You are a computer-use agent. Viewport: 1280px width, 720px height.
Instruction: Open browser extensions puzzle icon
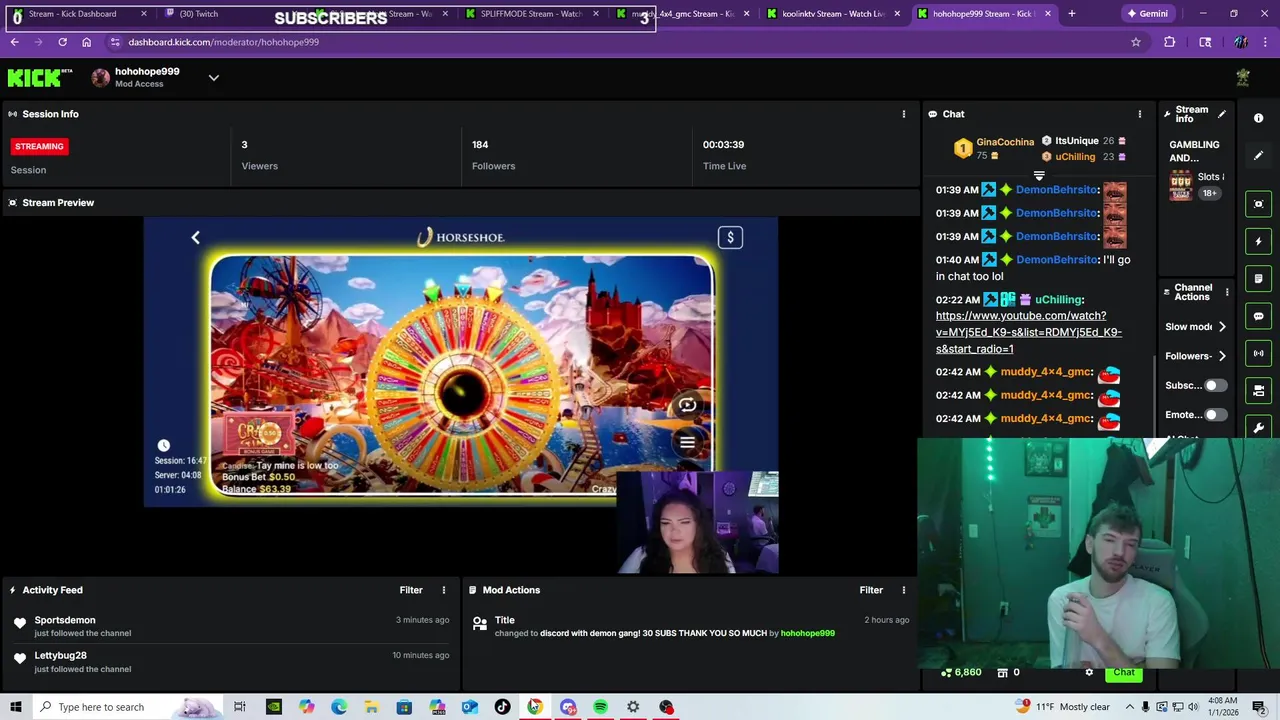[x=1169, y=42]
